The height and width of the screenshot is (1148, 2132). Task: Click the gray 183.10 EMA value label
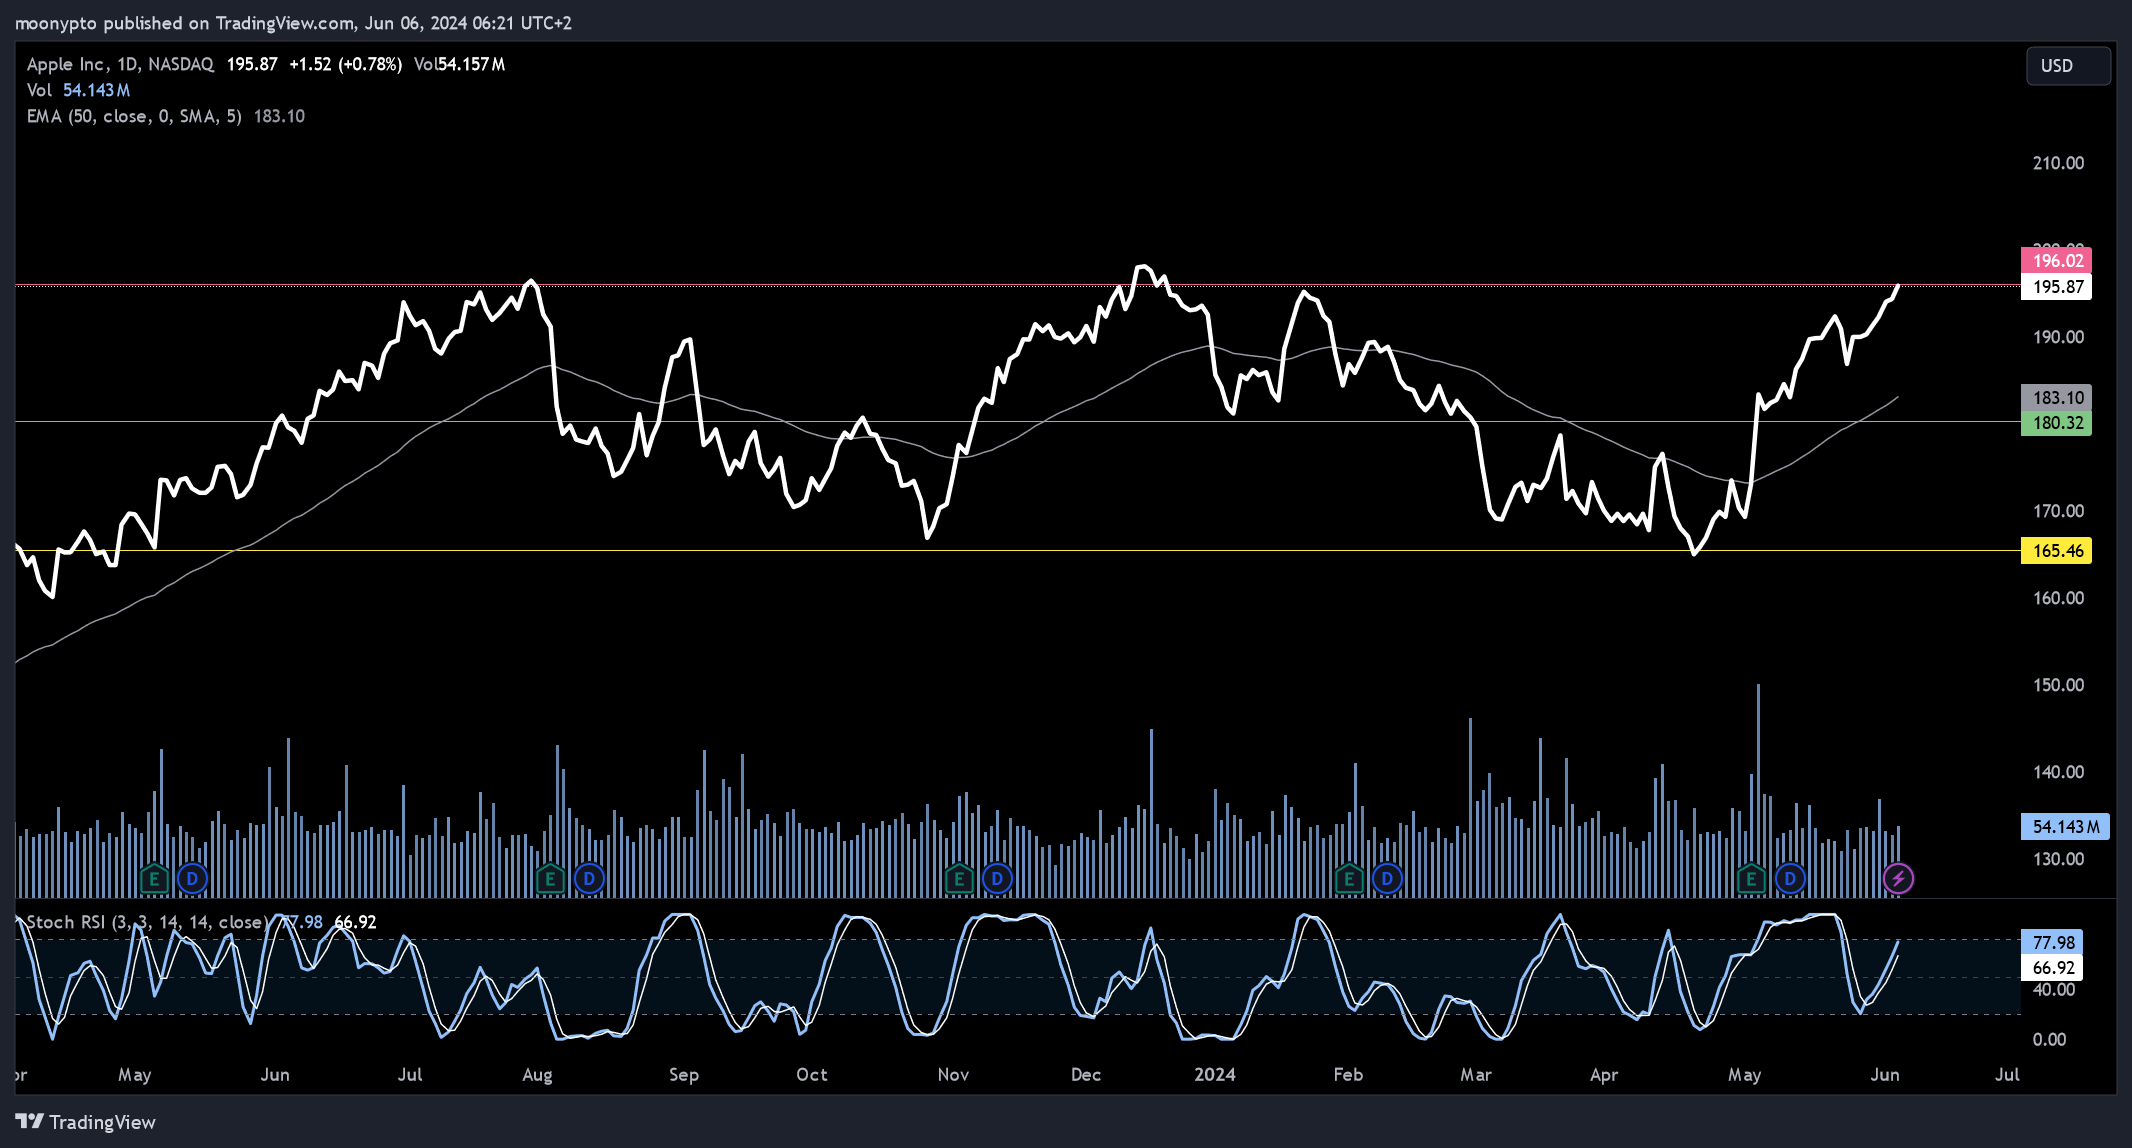click(x=2056, y=398)
